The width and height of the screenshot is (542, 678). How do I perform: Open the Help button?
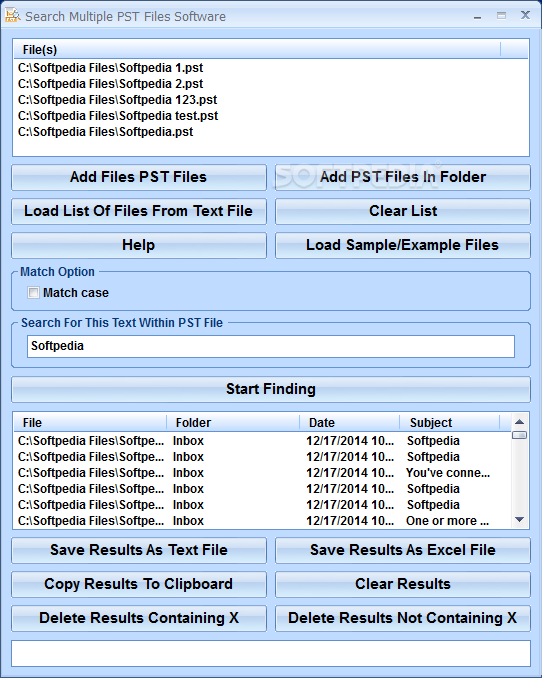[x=138, y=246]
